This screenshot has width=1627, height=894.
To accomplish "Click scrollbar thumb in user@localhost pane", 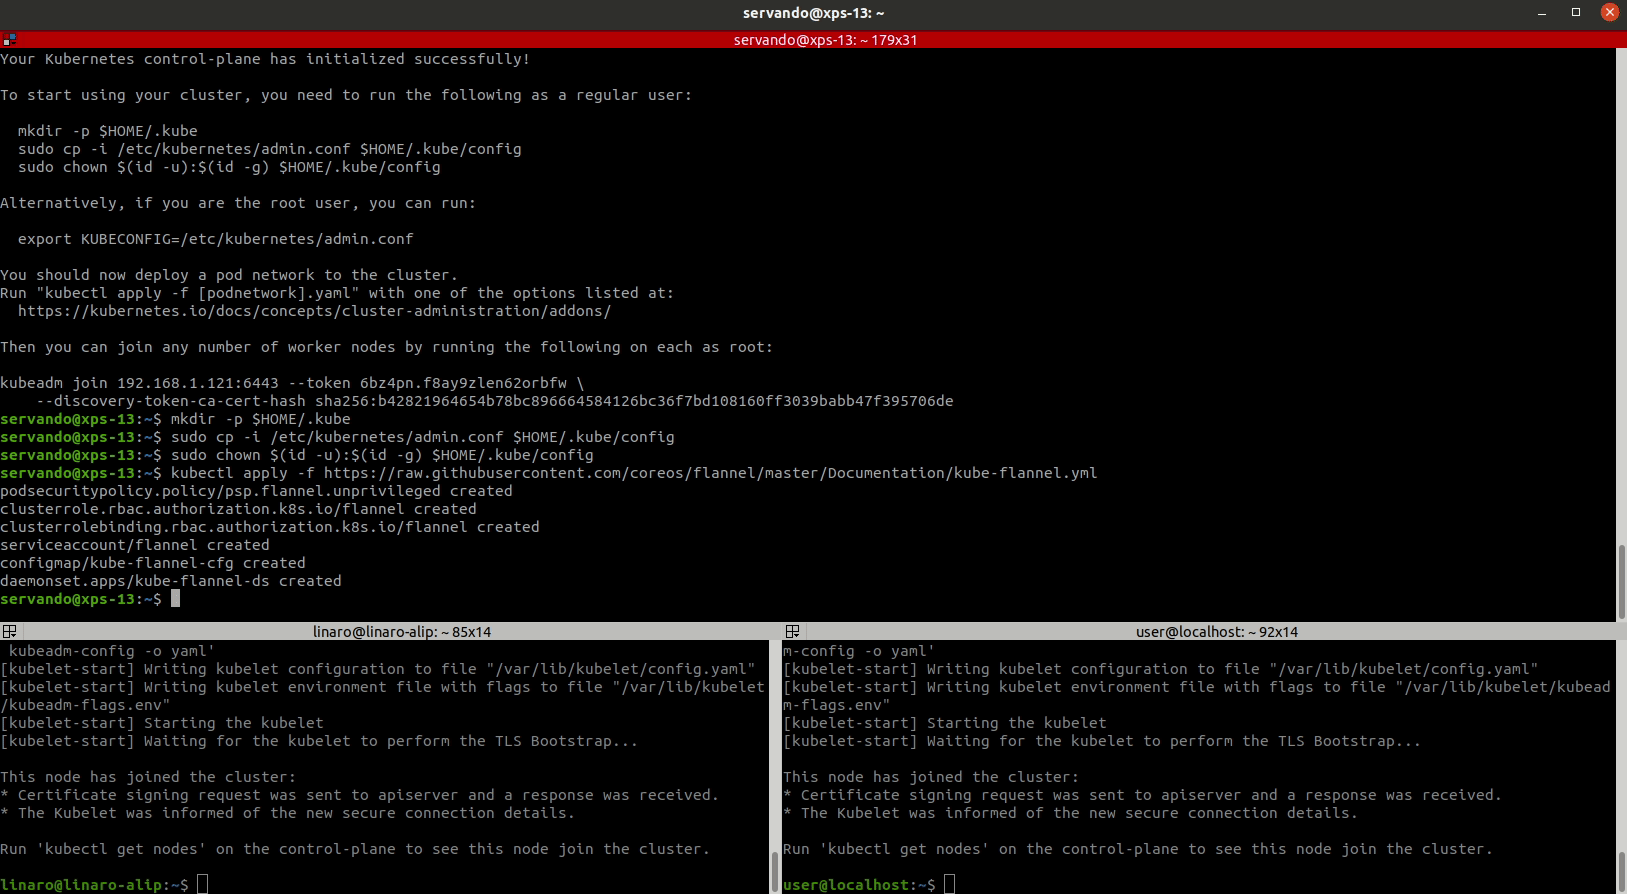I will [1621, 870].
